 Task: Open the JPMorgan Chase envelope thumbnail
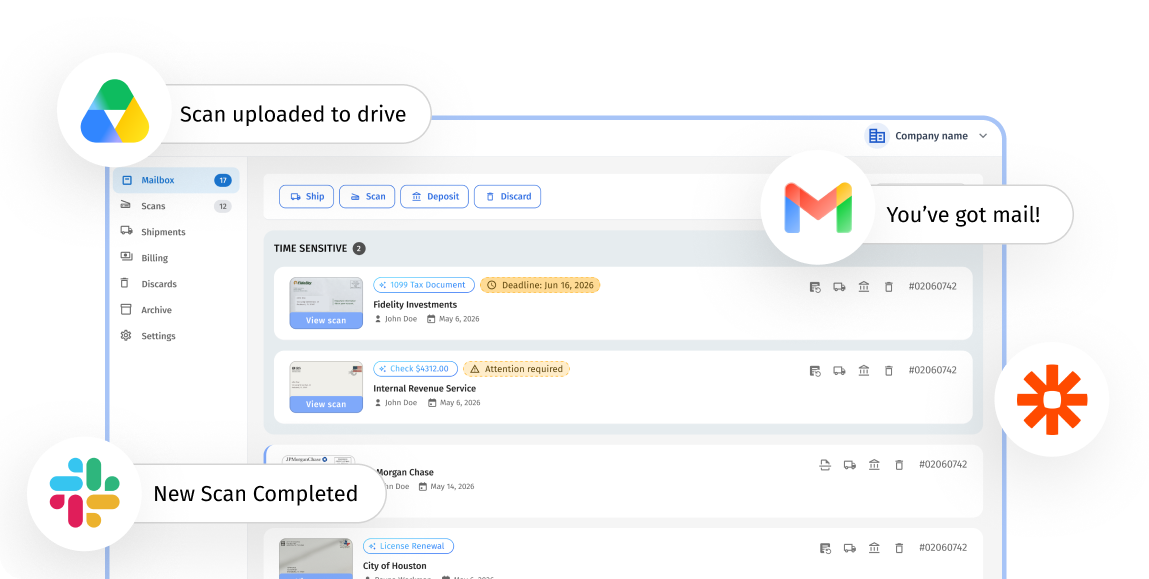(319, 460)
